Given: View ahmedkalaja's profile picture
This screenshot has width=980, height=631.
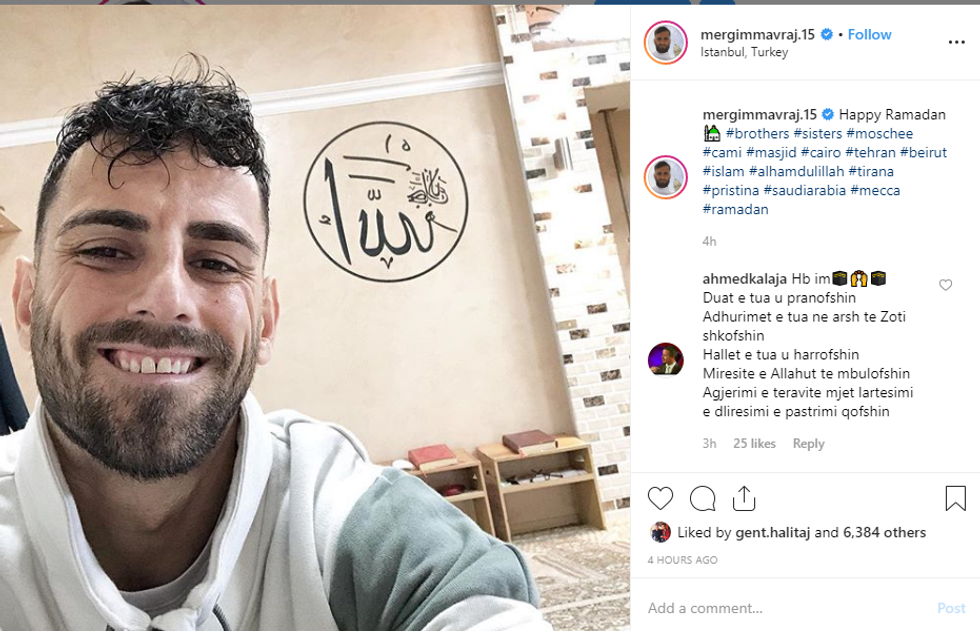Looking at the screenshot, I should 666,360.
